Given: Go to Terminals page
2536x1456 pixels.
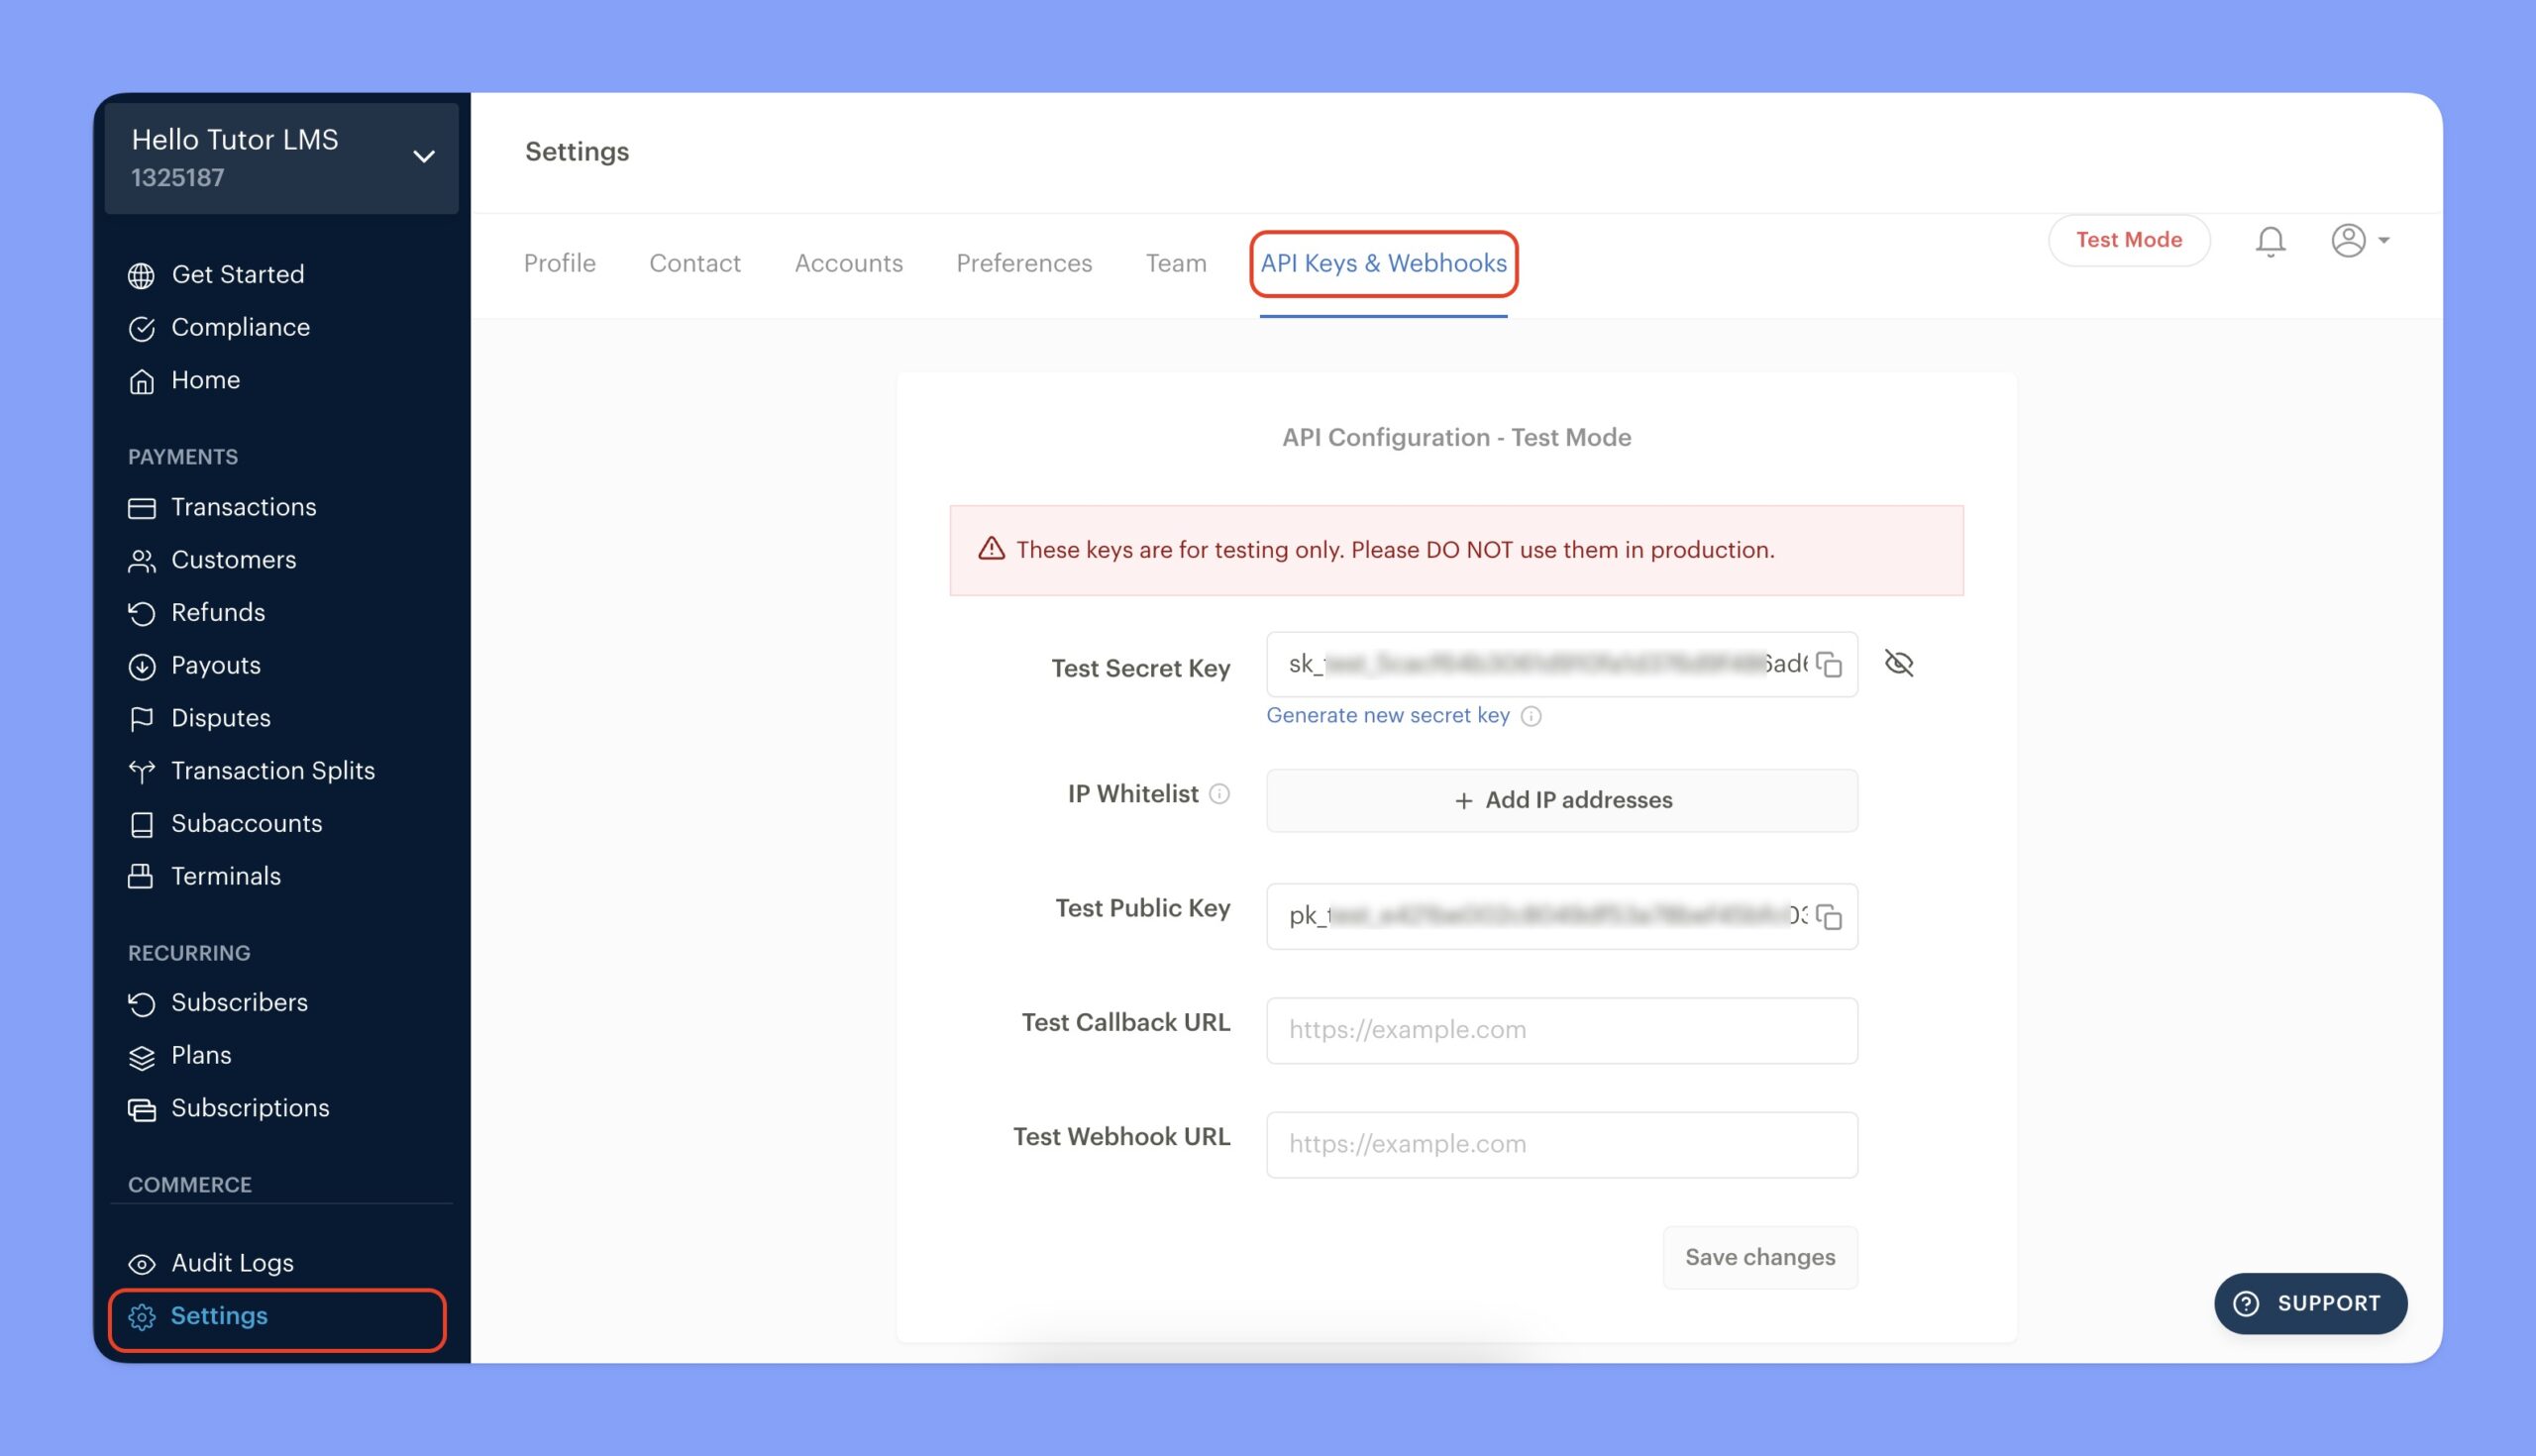Looking at the screenshot, I should pyautogui.click(x=226, y=876).
